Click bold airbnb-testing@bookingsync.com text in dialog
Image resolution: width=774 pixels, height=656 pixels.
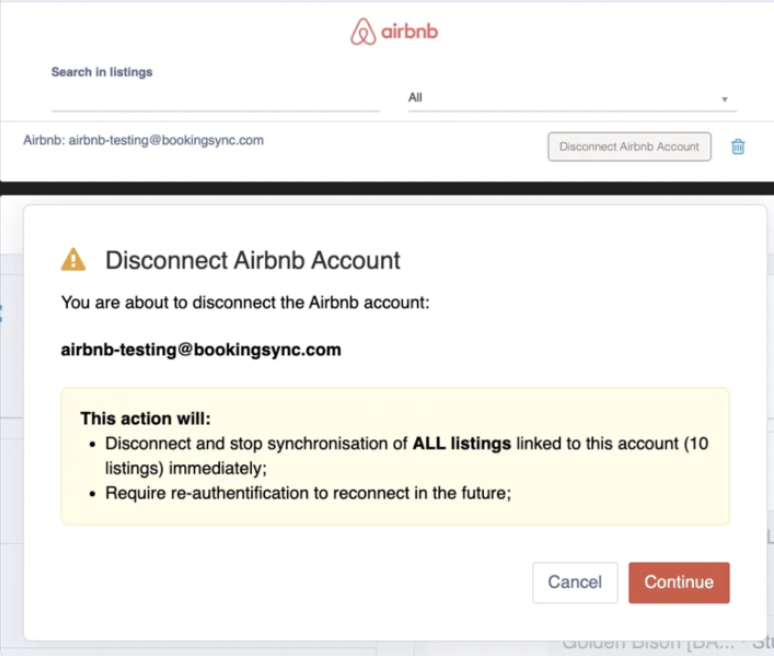click(201, 349)
